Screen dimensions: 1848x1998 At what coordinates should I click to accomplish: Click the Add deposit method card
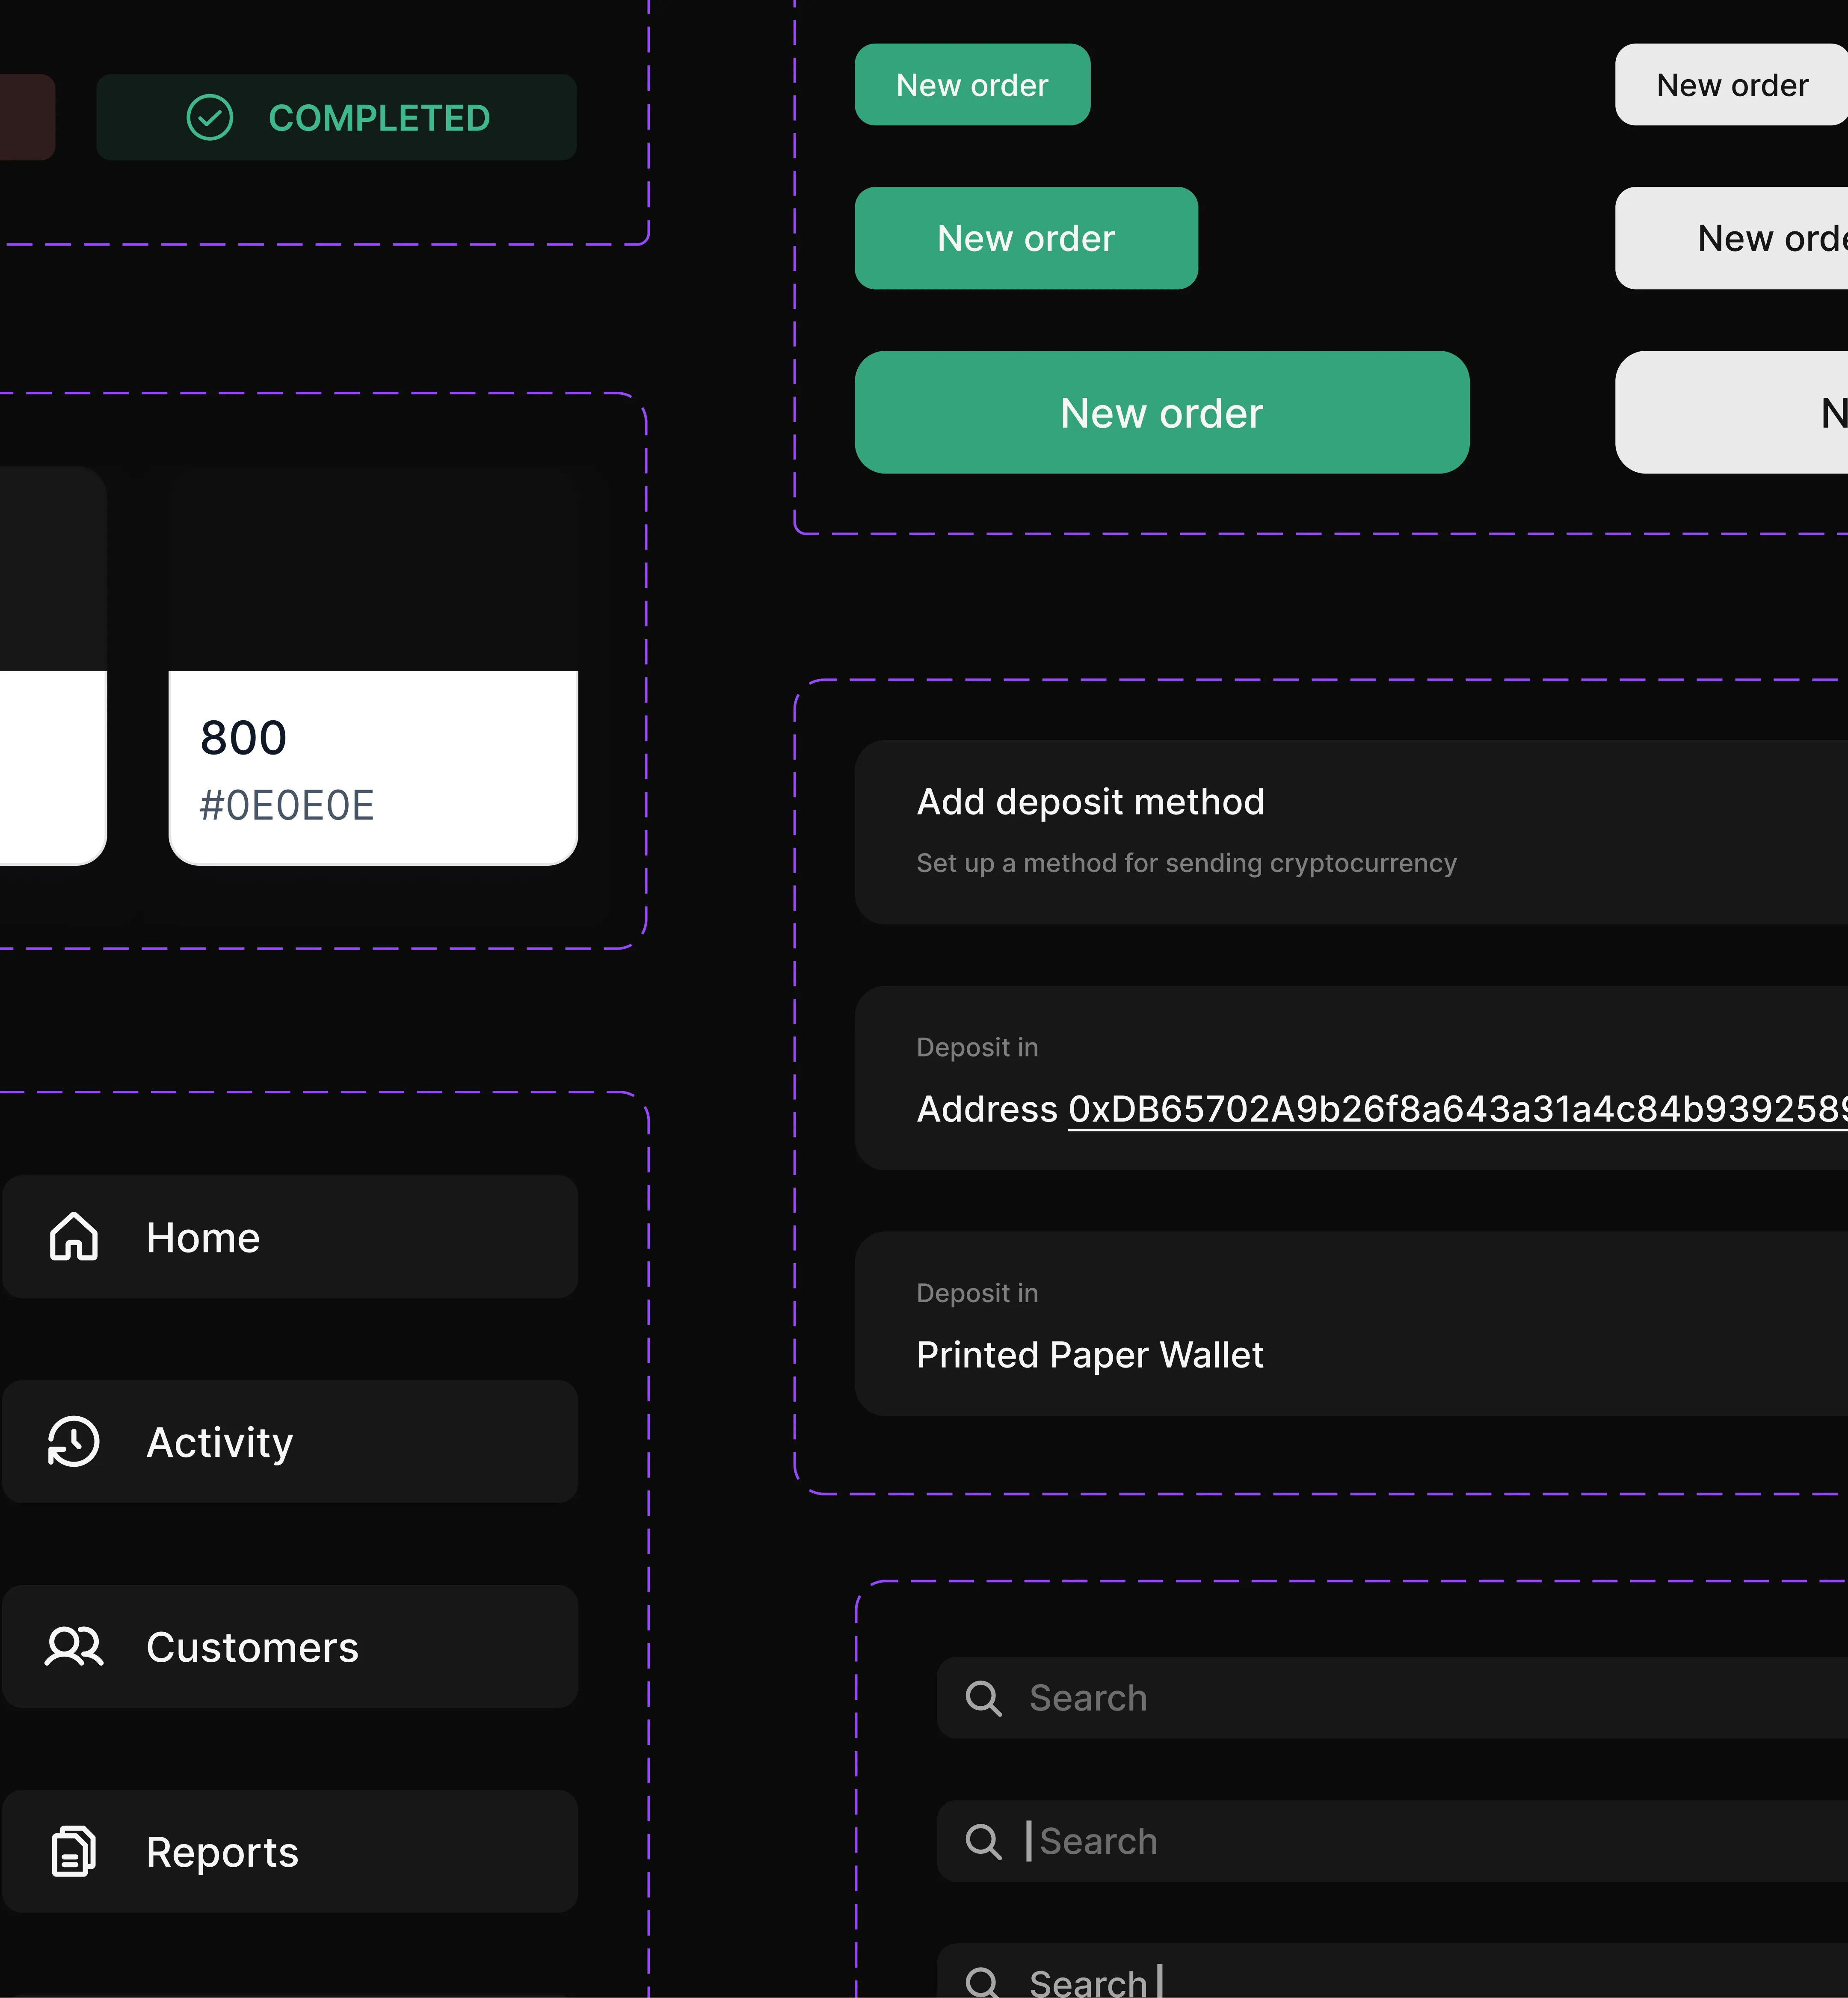[1351, 832]
